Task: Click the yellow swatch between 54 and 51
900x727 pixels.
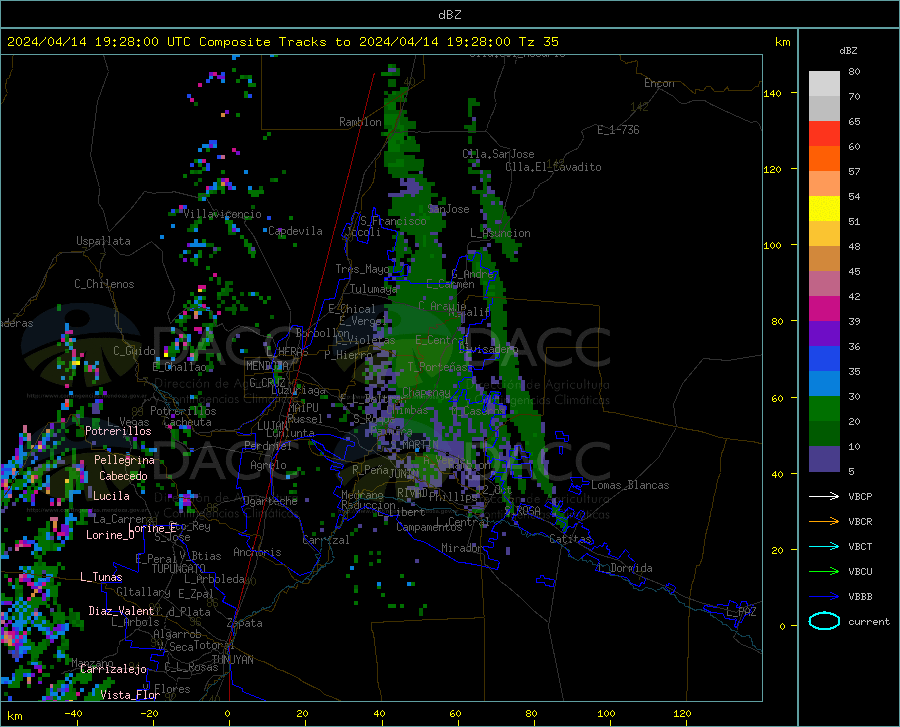Action: [824, 208]
